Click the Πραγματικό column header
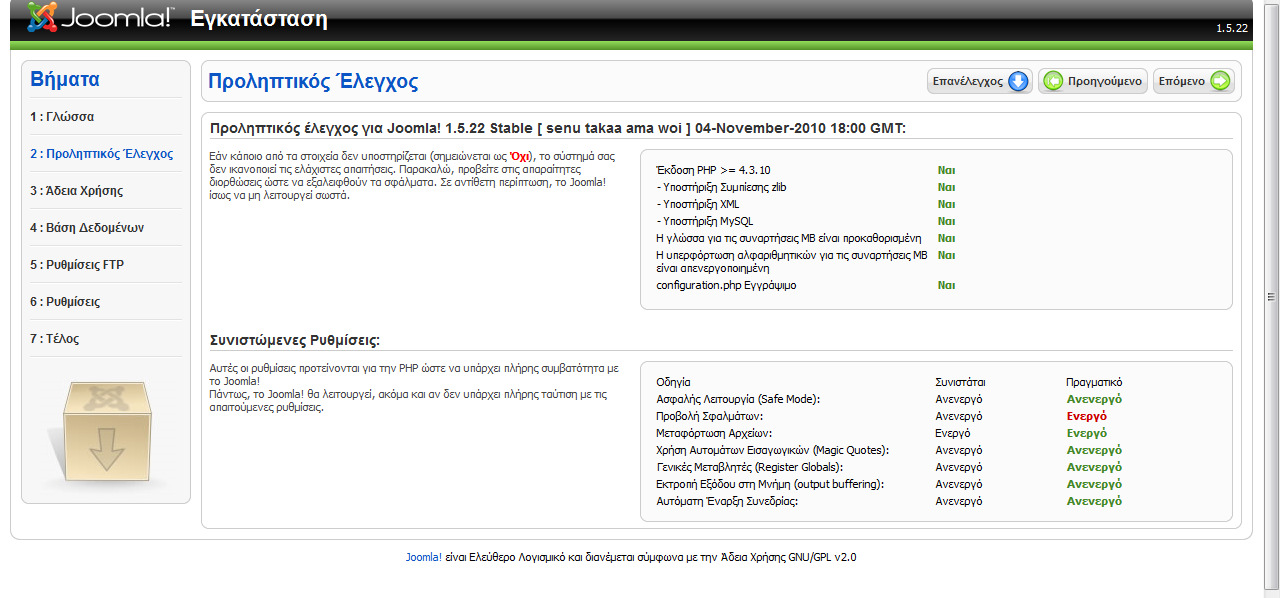This screenshot has width=1280, height=598. 1094,382
